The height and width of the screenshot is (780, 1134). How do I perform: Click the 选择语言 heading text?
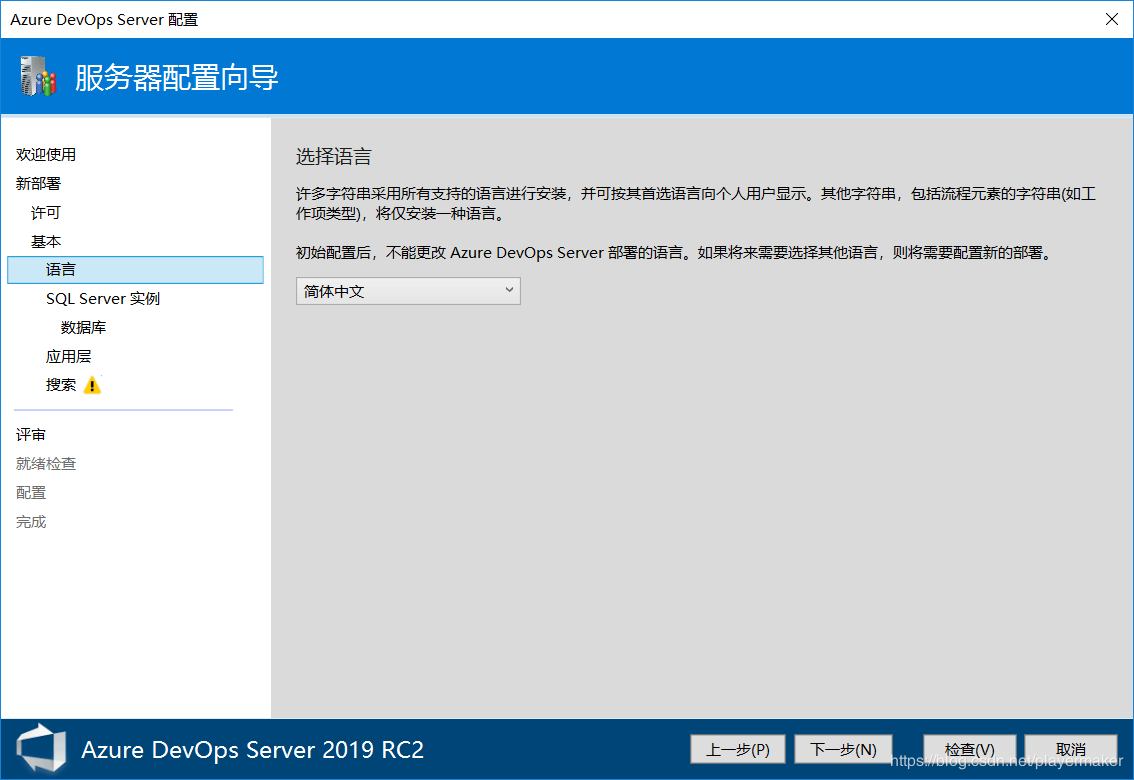(333, 157)
